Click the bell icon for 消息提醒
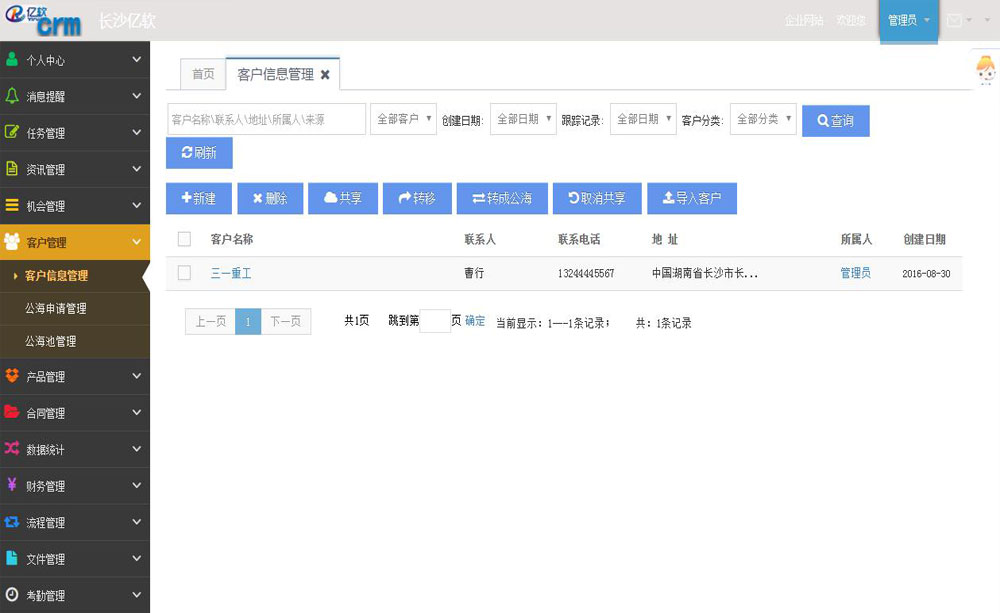This screenshot has width=1000, height=613. pyautogui.click(x=12, y=96)
